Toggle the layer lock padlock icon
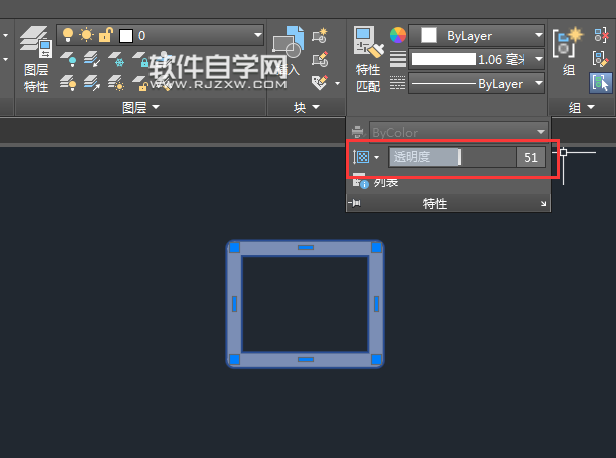Screen dimensions: 616x458 coord(106,35)
